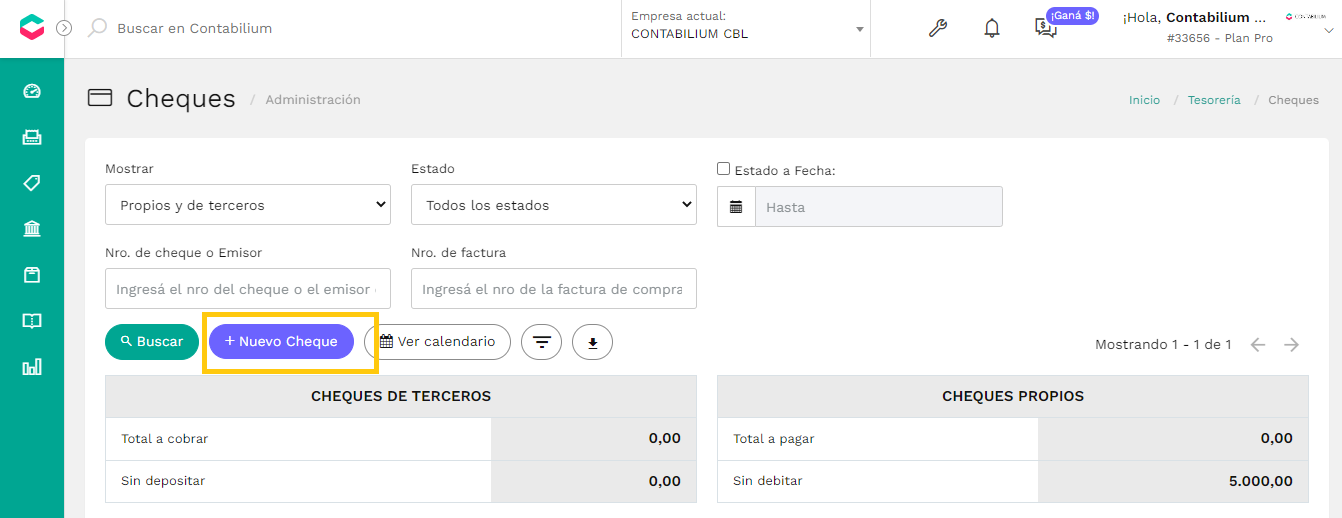This screenshot has width=1342, height=518.
Task: Click the 'Inicio' breadcrumb link
Action: pos(1144,100)
